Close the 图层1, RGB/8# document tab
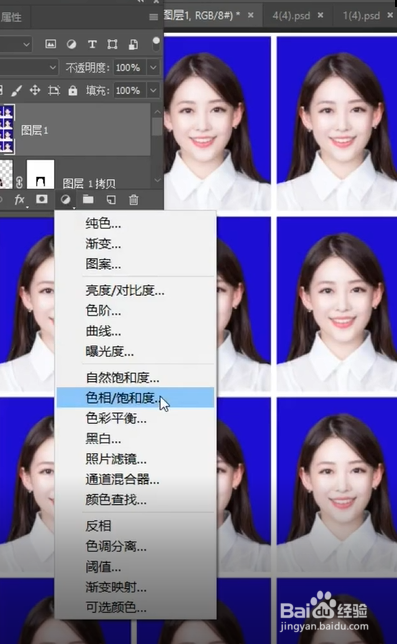The image size is (397, 644). pos(250,15)
